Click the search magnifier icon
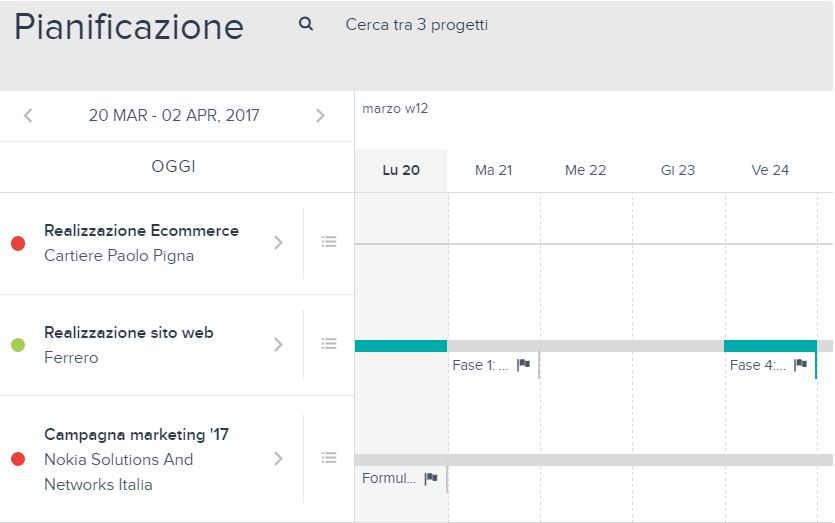Viewport: 835px width, 523px height. point(306,24)
